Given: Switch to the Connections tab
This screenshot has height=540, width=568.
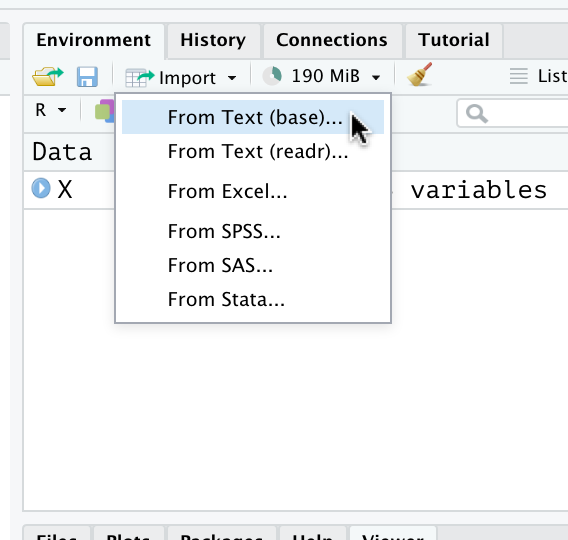Looking at the screenshot, I should click(332, 40).
